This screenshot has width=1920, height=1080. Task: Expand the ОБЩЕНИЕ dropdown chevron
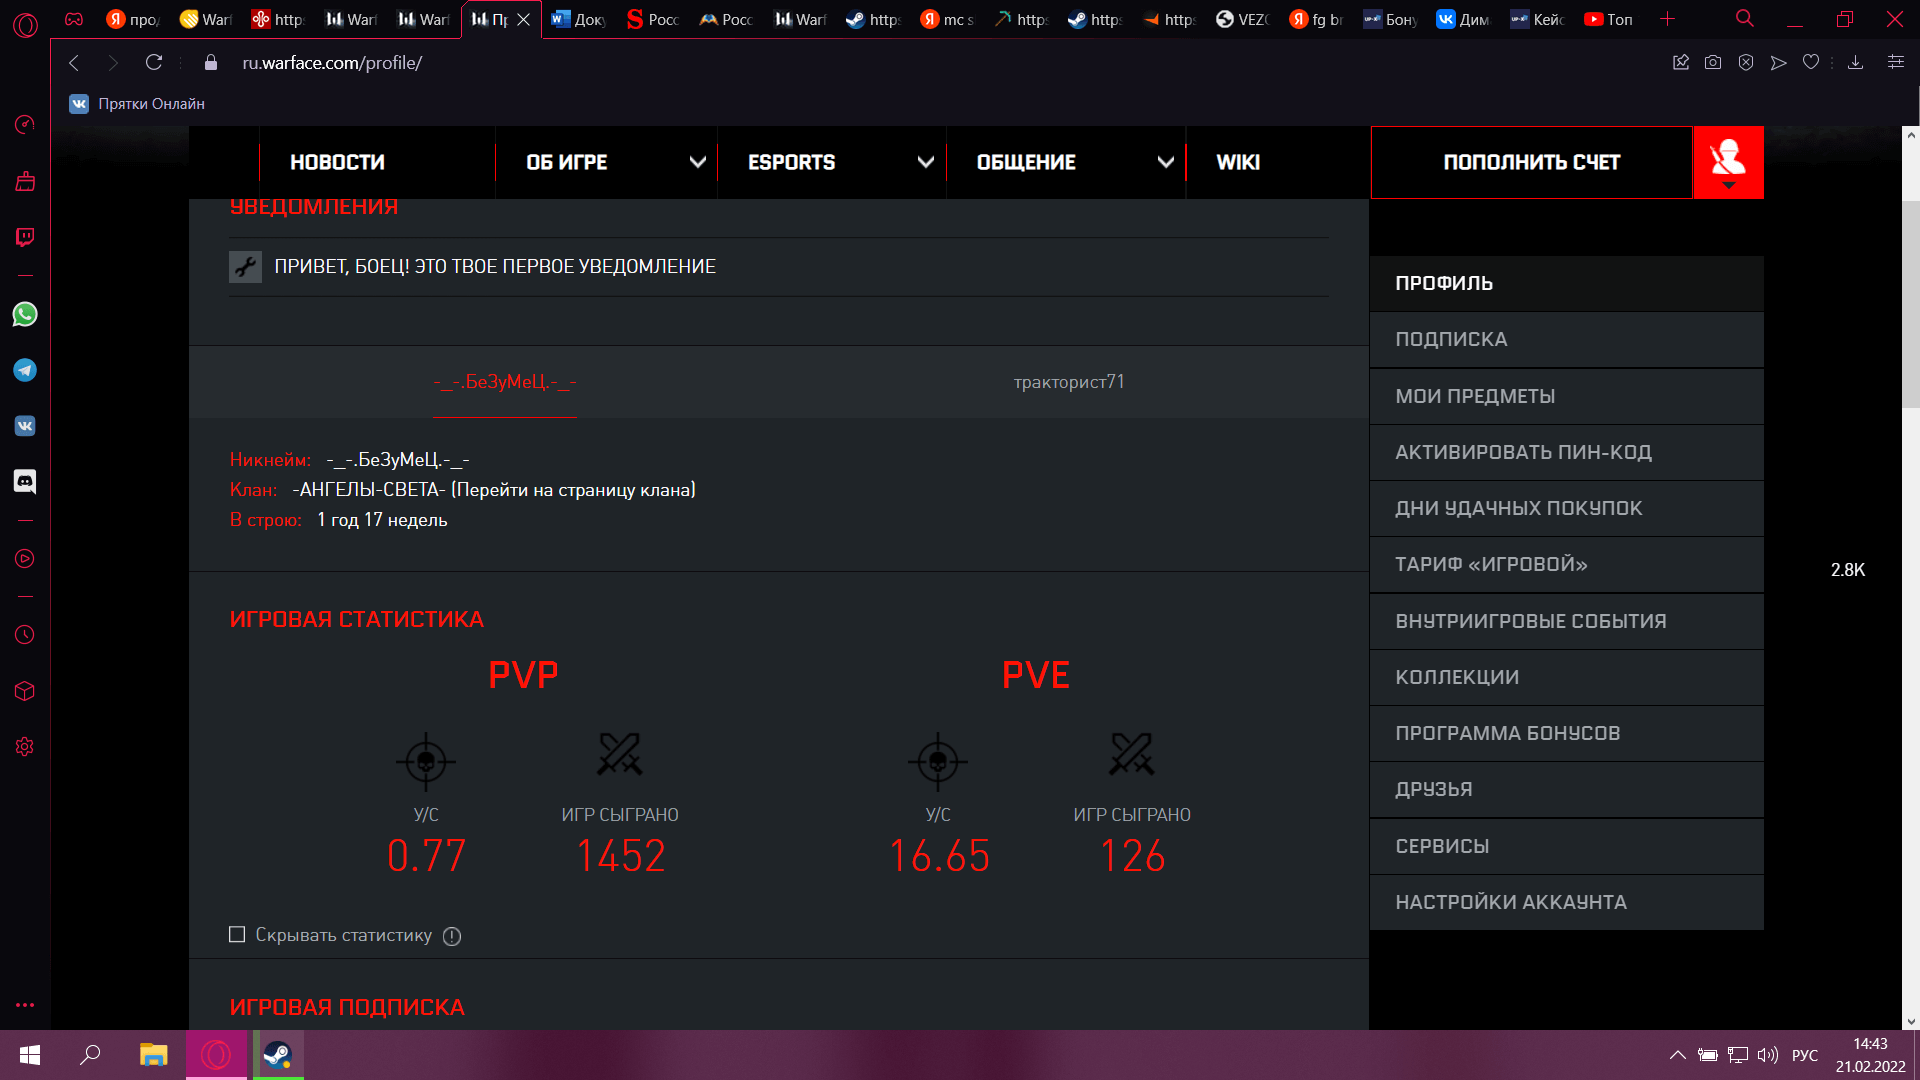click(1166, 162)
